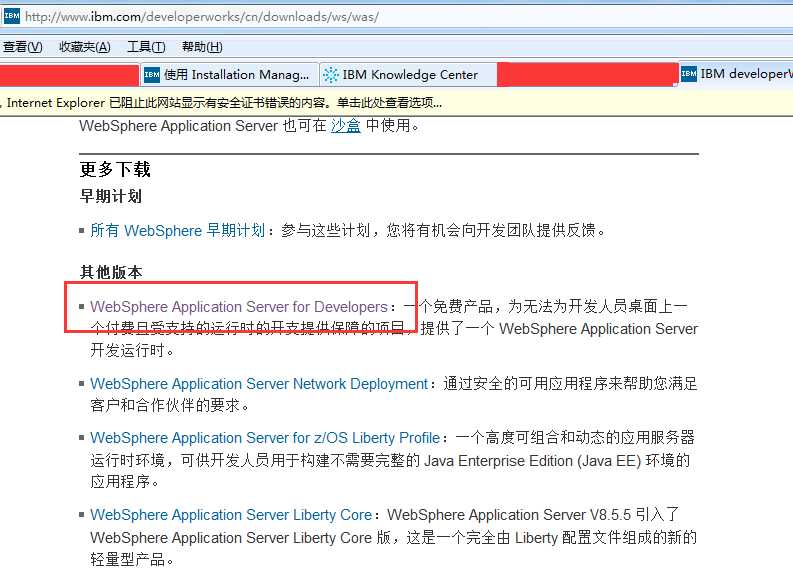Screen dimensions: 793x581
Task: Open WebSphere Application Server Network Deployment link
Action: click(x=259, y=384)
